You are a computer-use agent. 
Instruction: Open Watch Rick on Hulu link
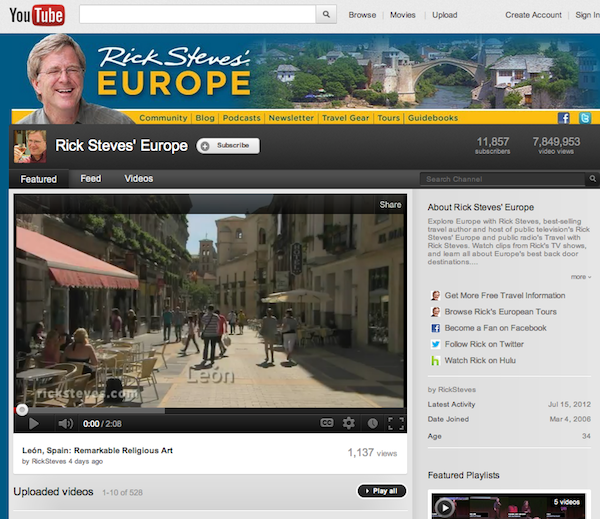tap(480, 361)
